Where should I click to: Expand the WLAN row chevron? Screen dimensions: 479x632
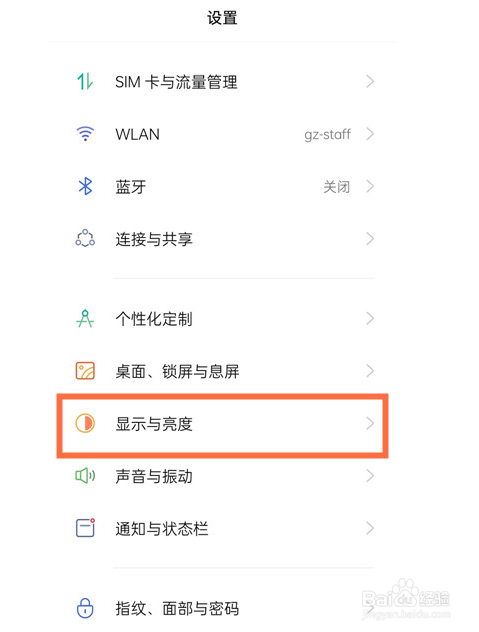[370, 134]
